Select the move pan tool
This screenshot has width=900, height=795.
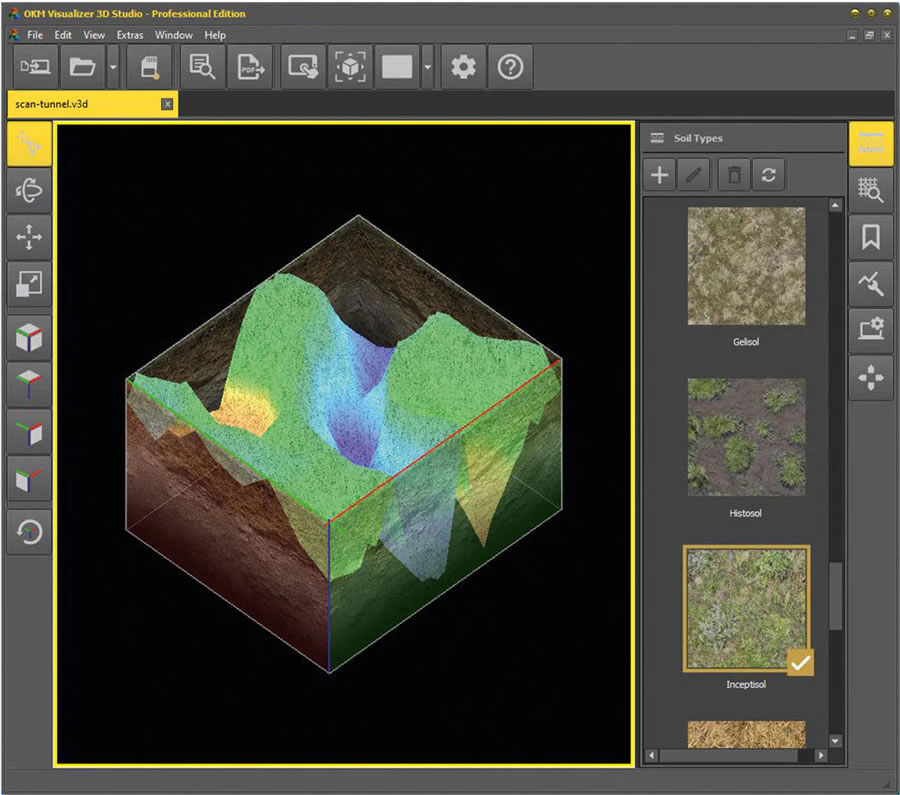29,237
